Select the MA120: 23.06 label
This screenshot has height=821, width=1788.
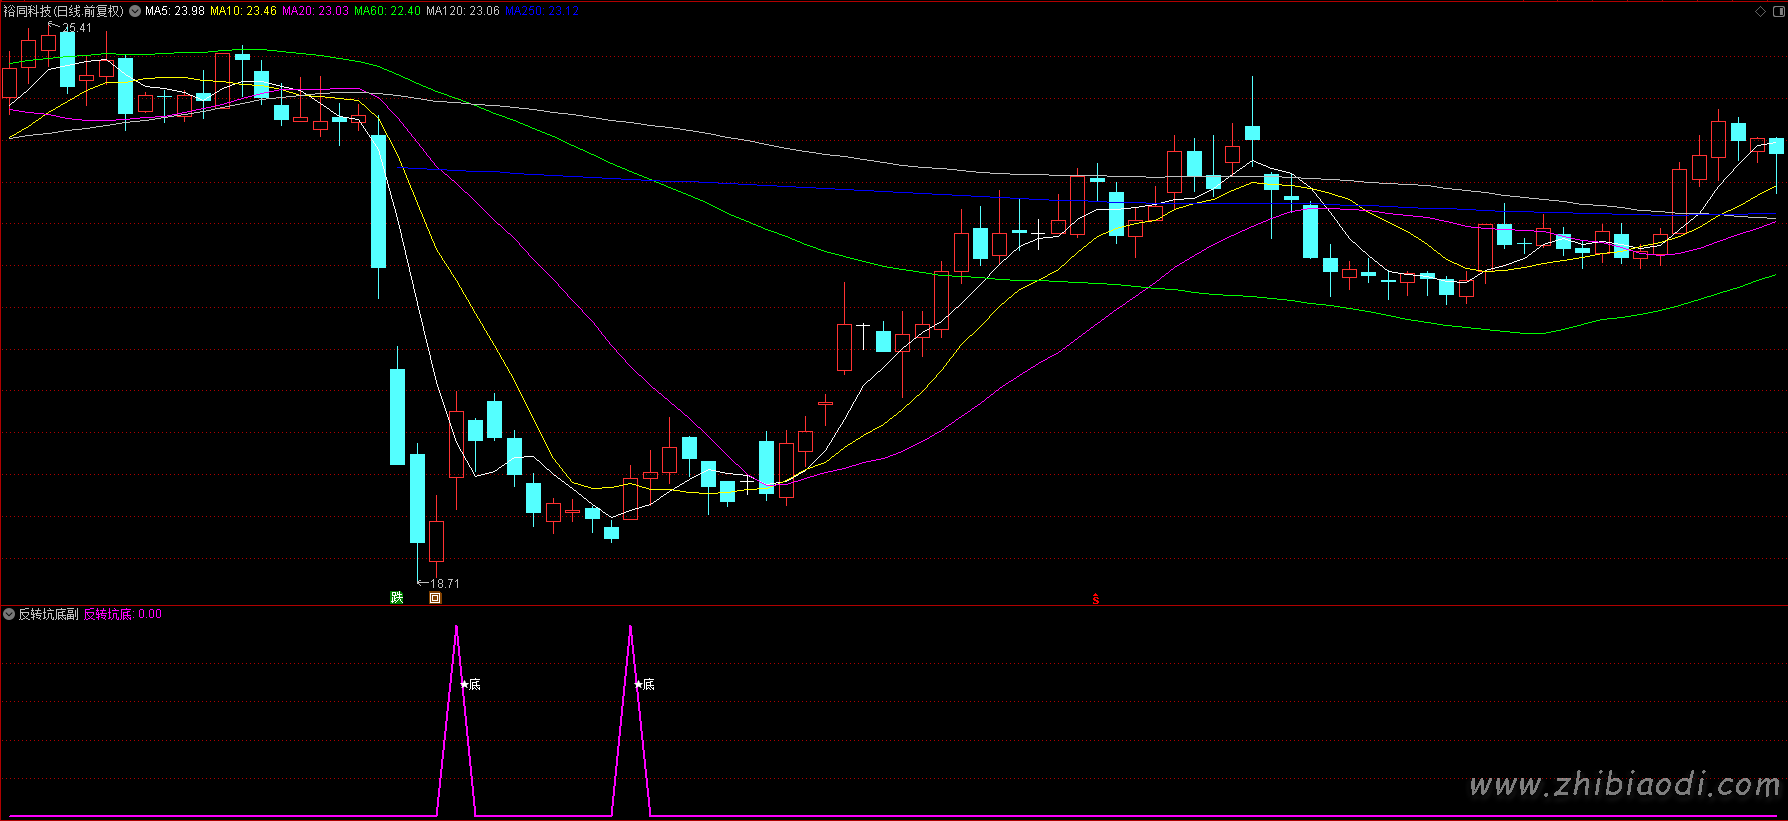(462, 11)
